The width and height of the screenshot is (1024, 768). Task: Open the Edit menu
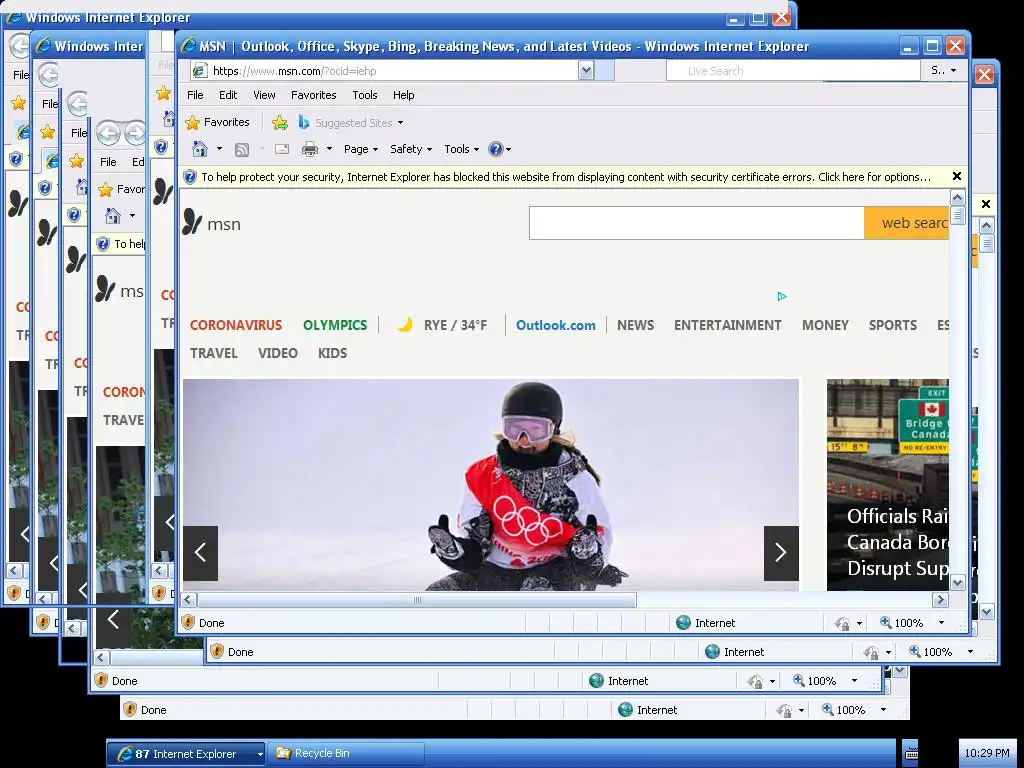click(228, 95)
